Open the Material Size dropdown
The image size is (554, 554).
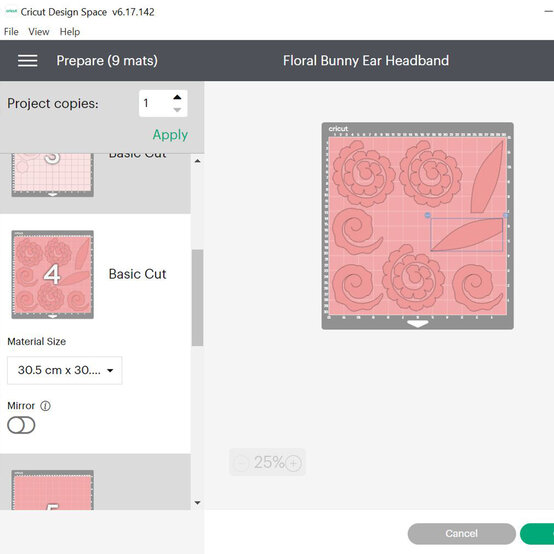pyautogui.click(x=65, y=370)
